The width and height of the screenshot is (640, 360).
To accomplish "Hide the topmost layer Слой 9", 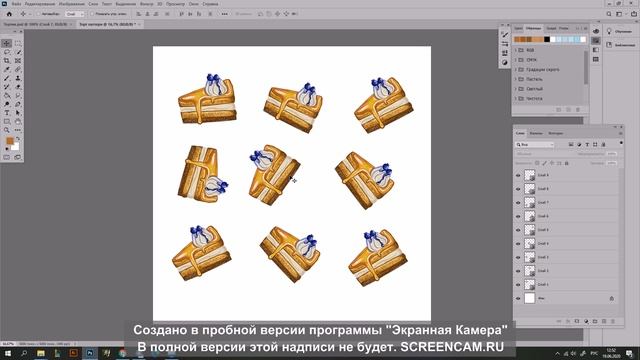I will coord(518,176).
